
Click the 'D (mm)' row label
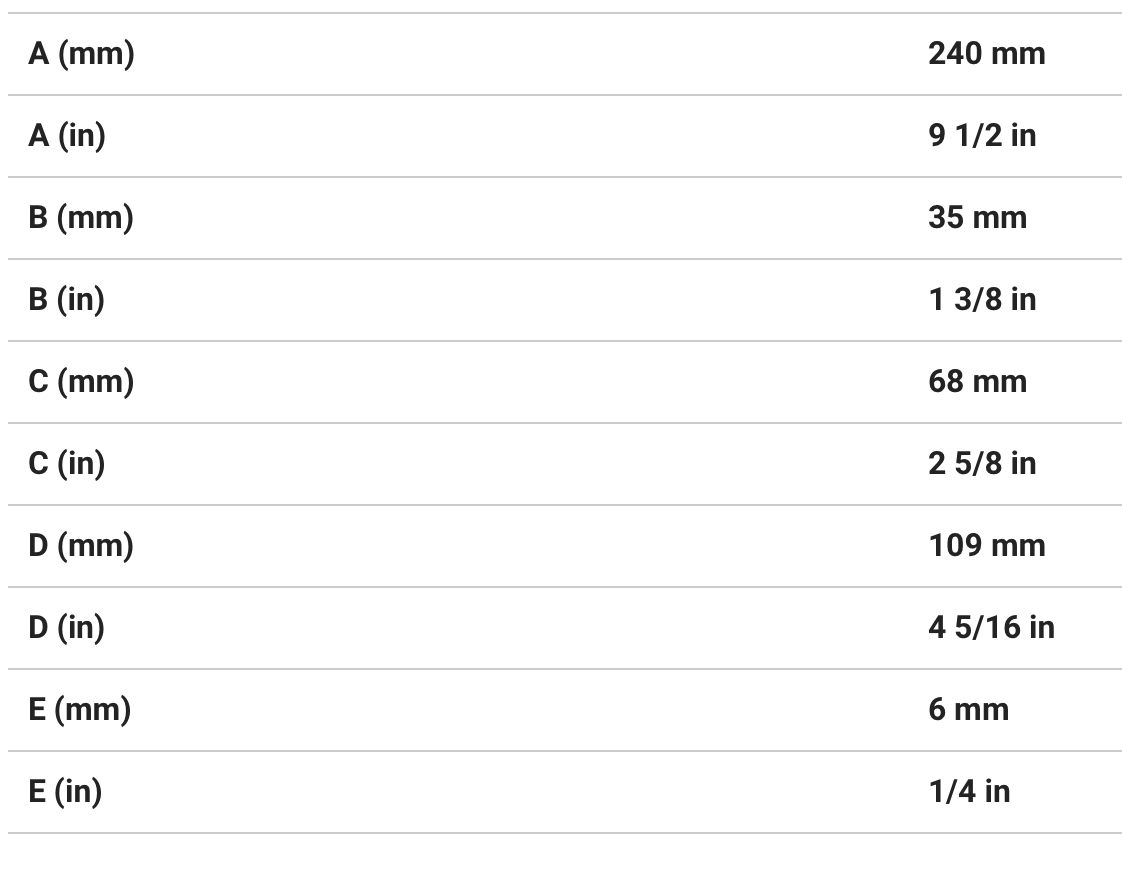pyautogui.click(x=81, y=546)
